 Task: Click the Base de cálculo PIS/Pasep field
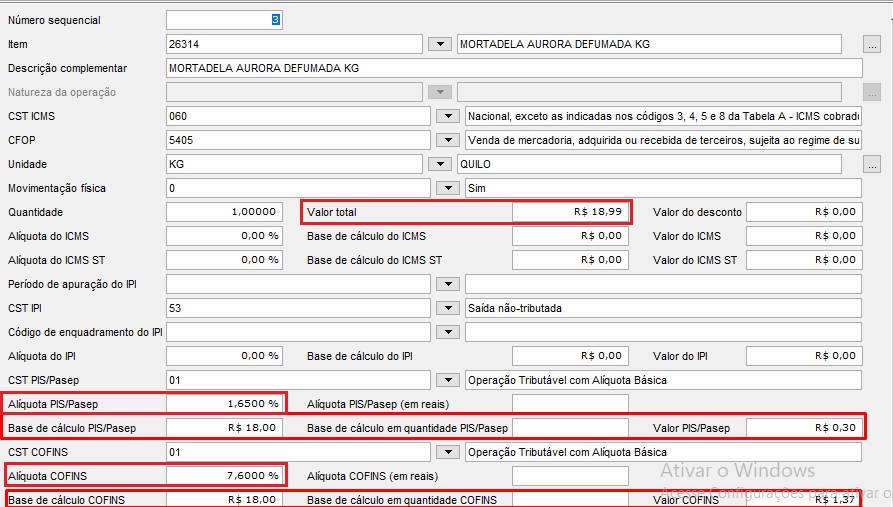coord(223,428)
